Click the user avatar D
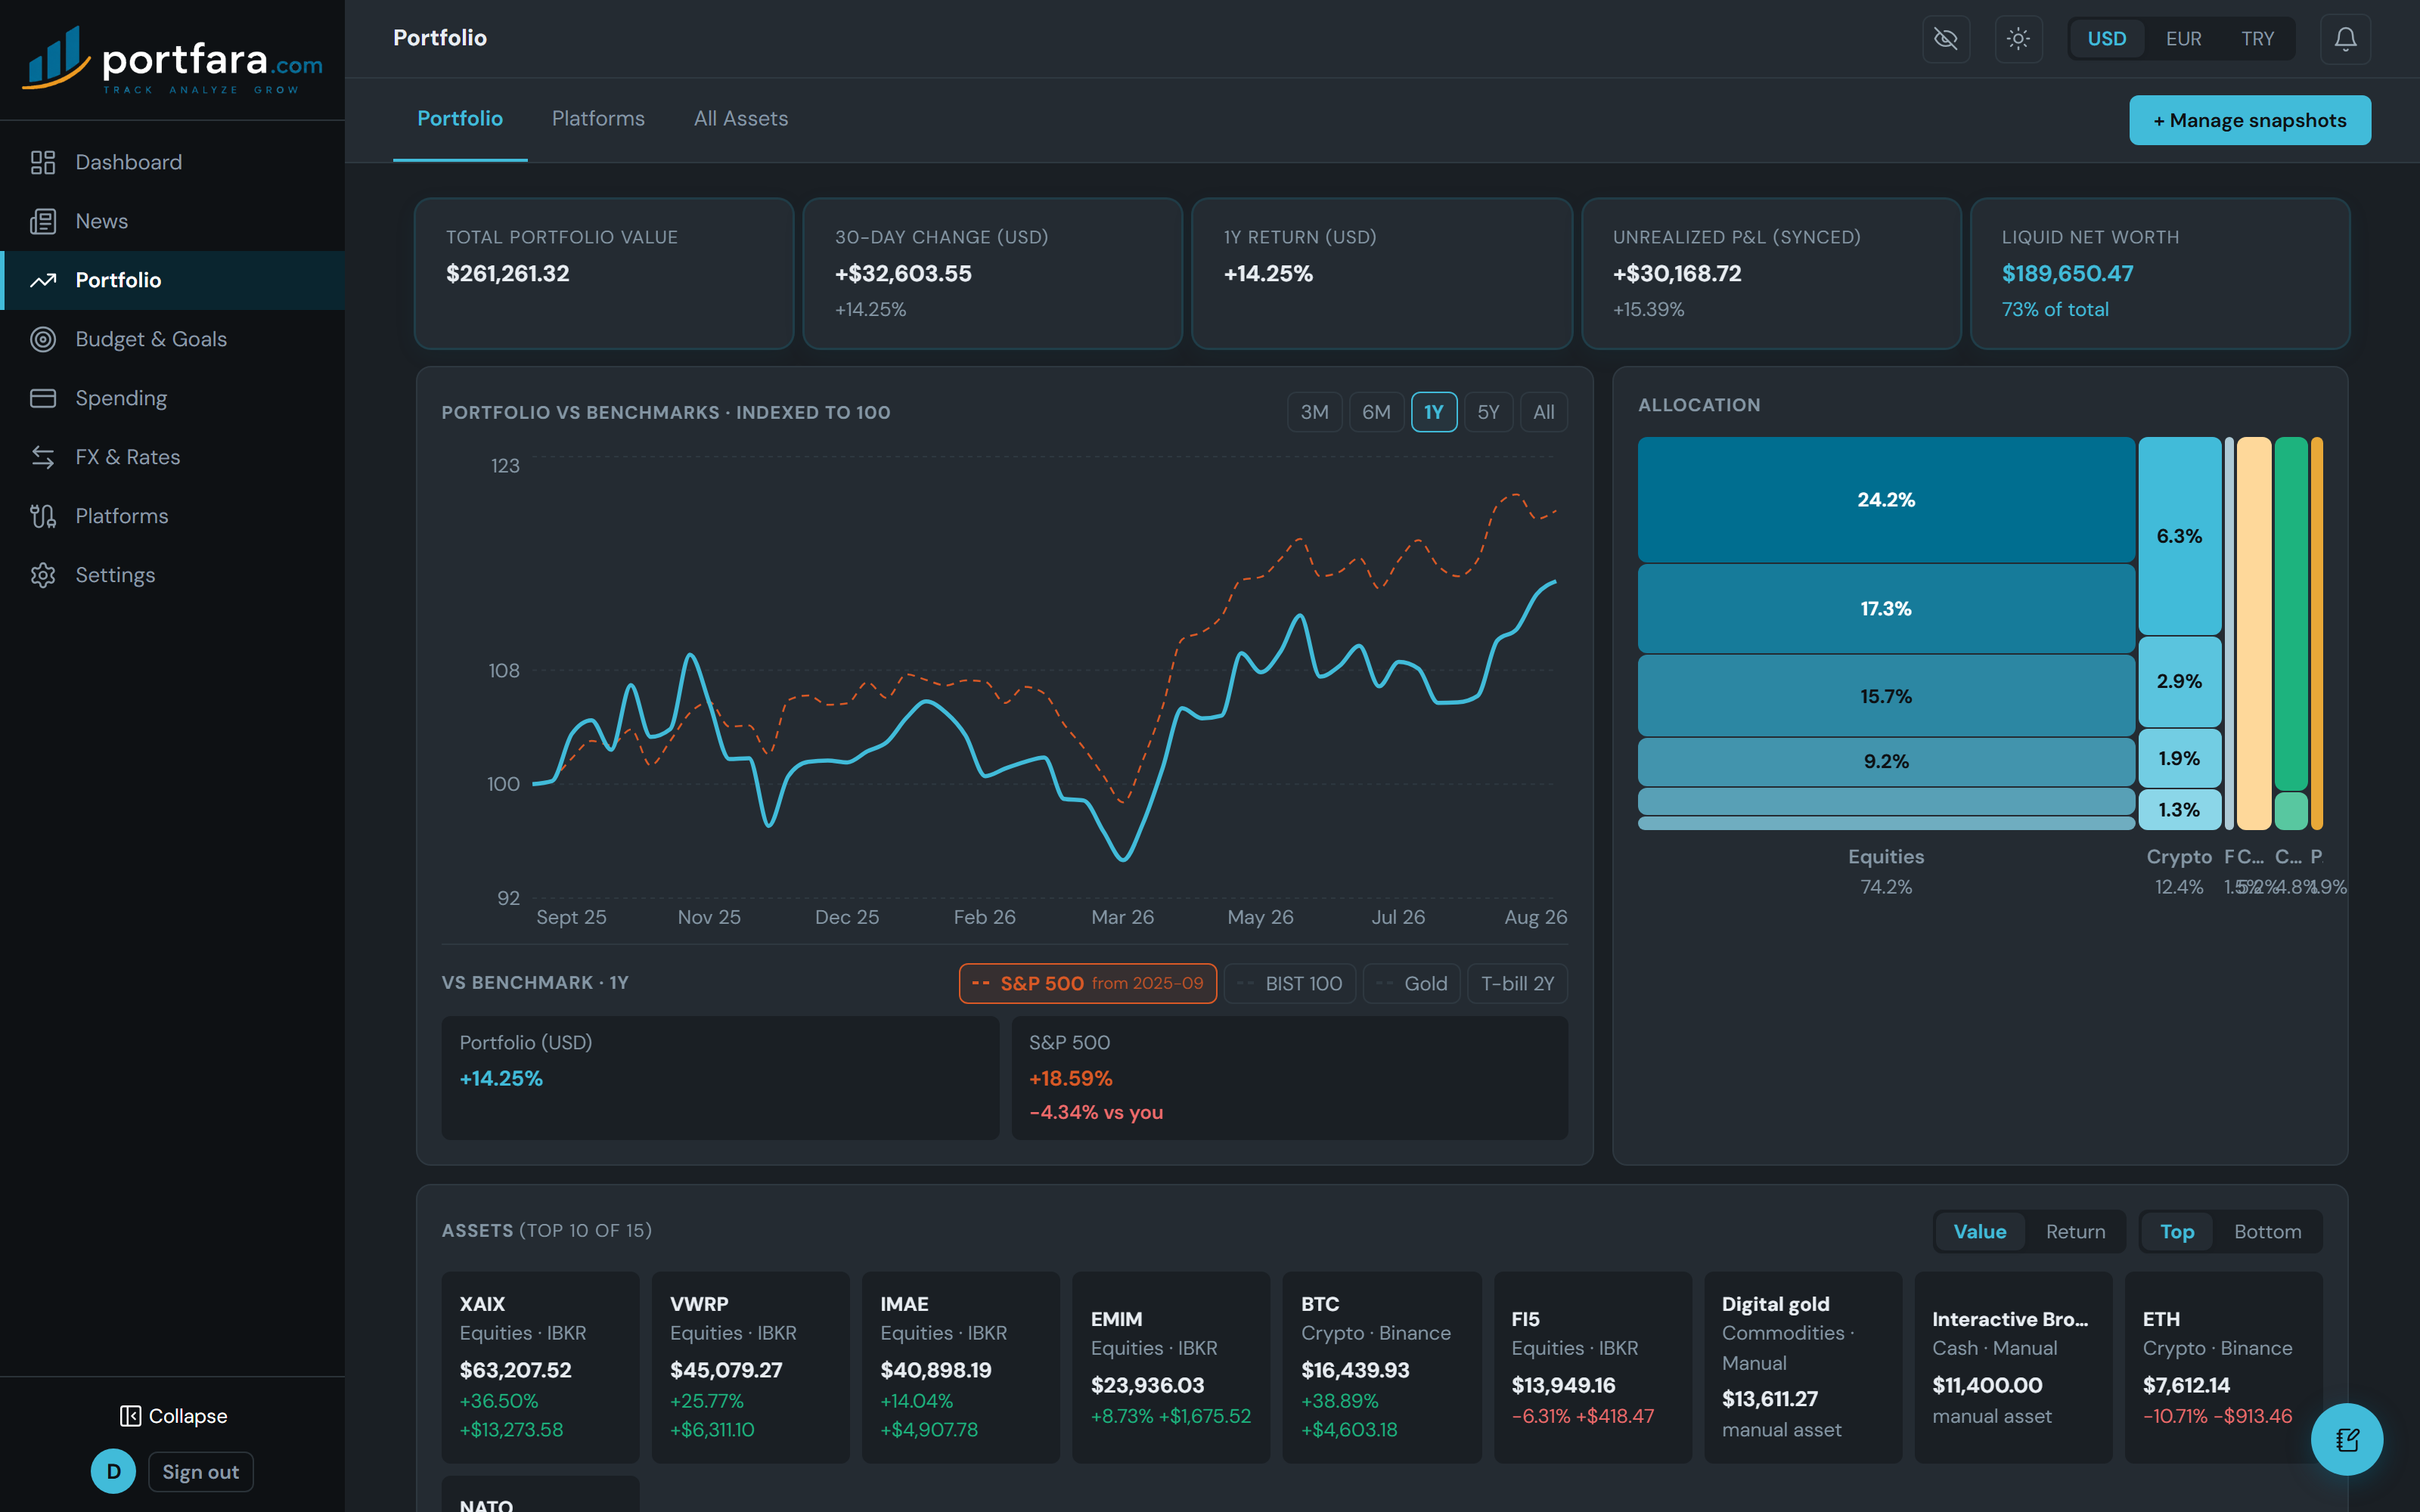This screenshot has height=1512, width=2420. (x=113, y=1471)
